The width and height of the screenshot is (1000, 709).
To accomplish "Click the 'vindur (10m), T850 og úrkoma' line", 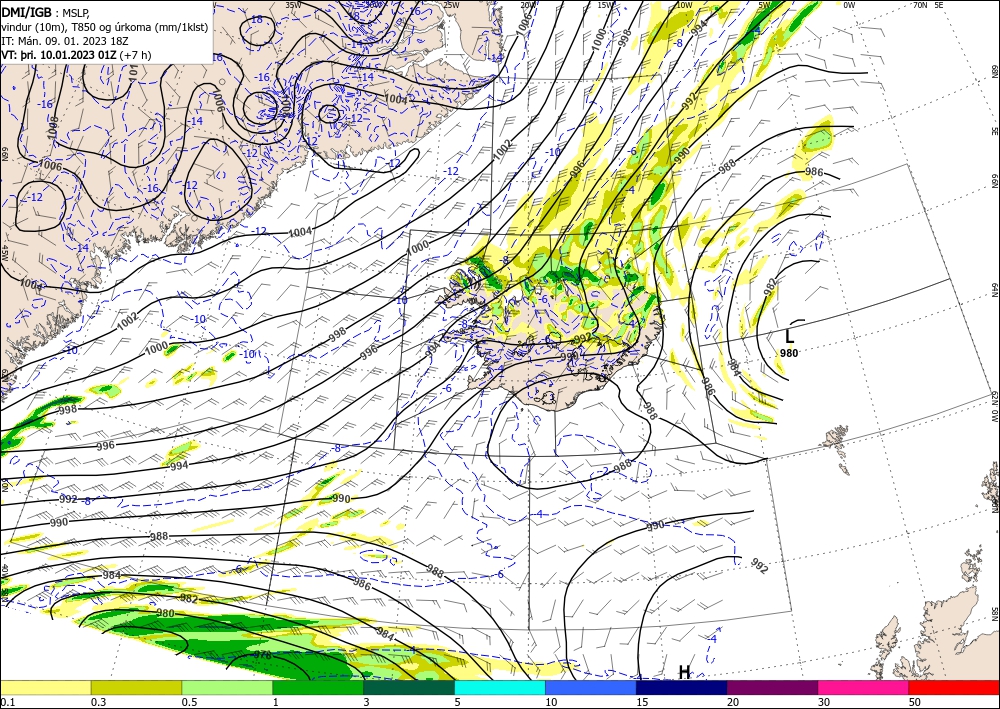I will [x=104, y=27].
